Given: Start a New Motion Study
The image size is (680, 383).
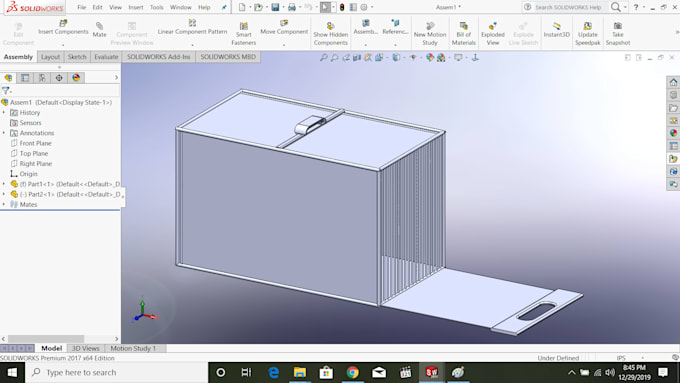Looking at the screenshot, I should (430, 34).
